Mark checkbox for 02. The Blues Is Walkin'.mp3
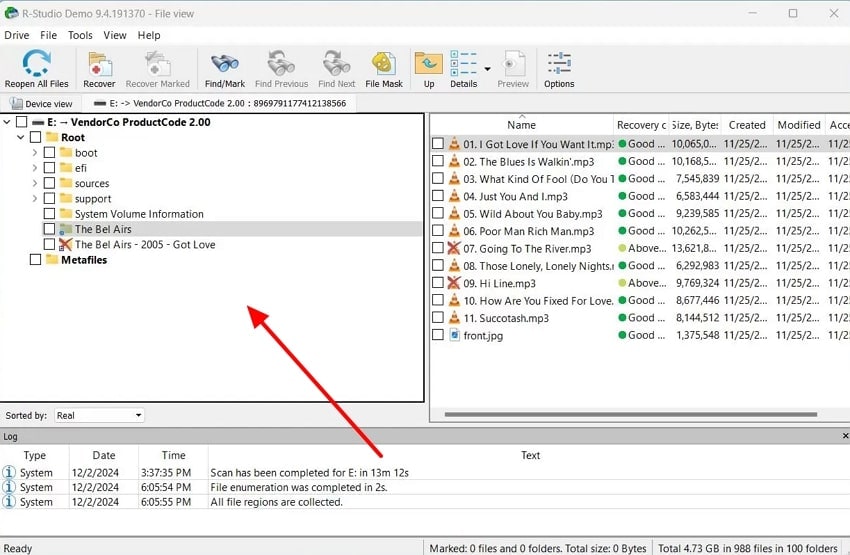The height and width of the screenshot is (555, 850). (438, 161)
